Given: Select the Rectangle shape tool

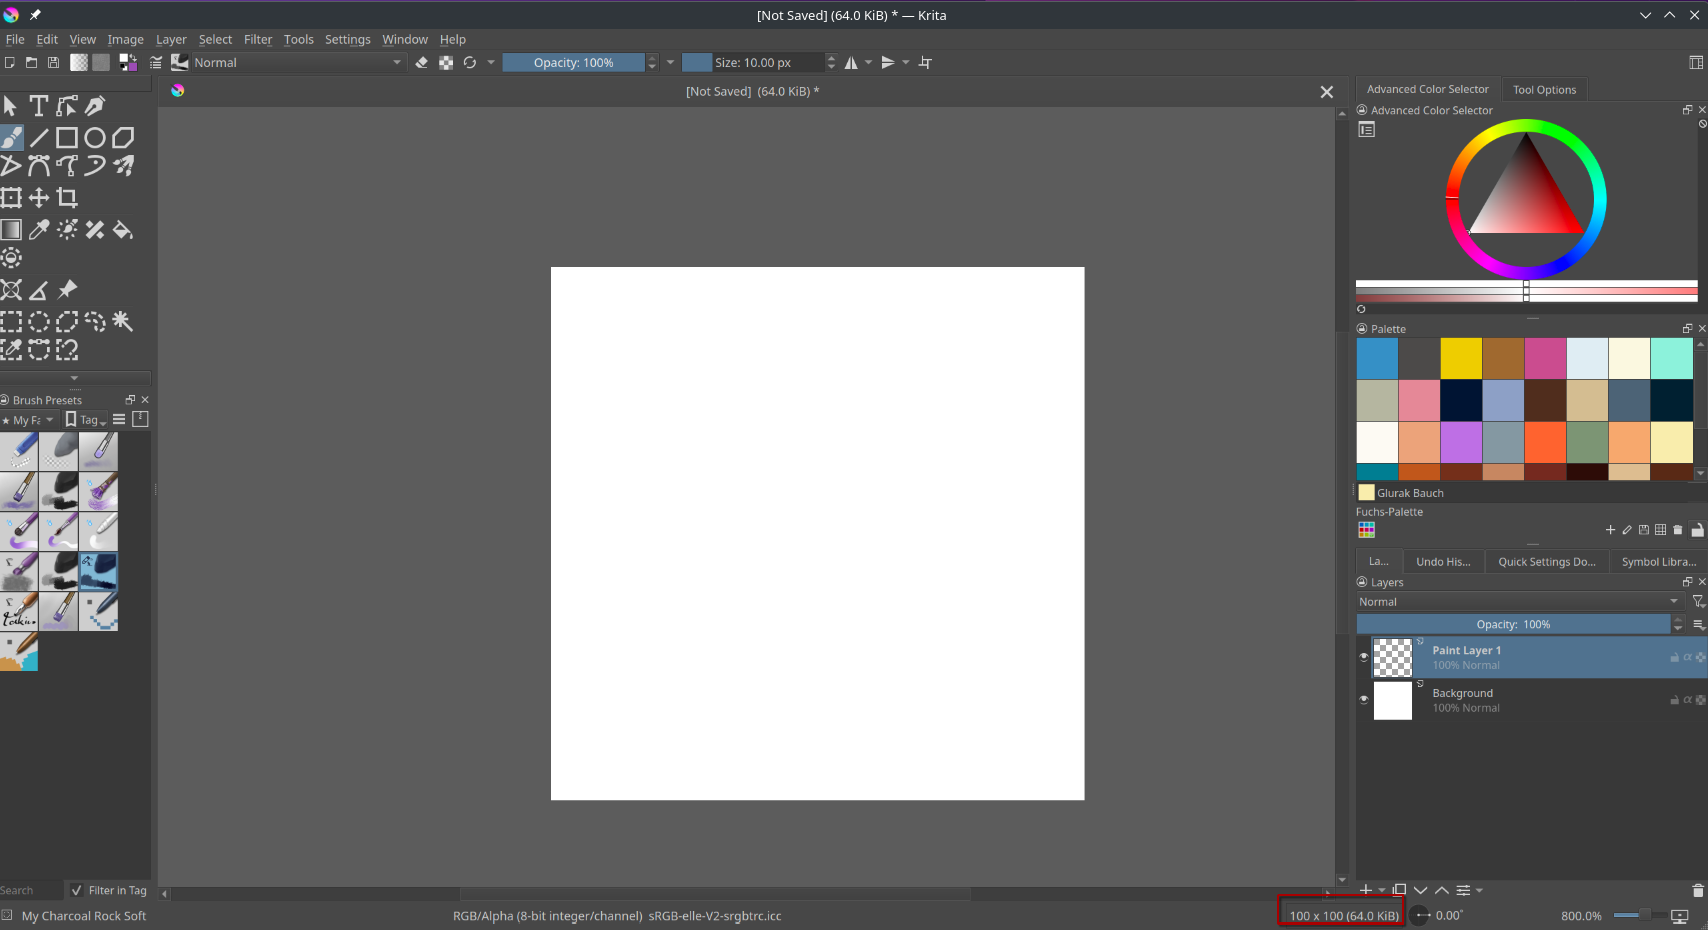Looking at the screenshot, I should click(x=67, y=138).
